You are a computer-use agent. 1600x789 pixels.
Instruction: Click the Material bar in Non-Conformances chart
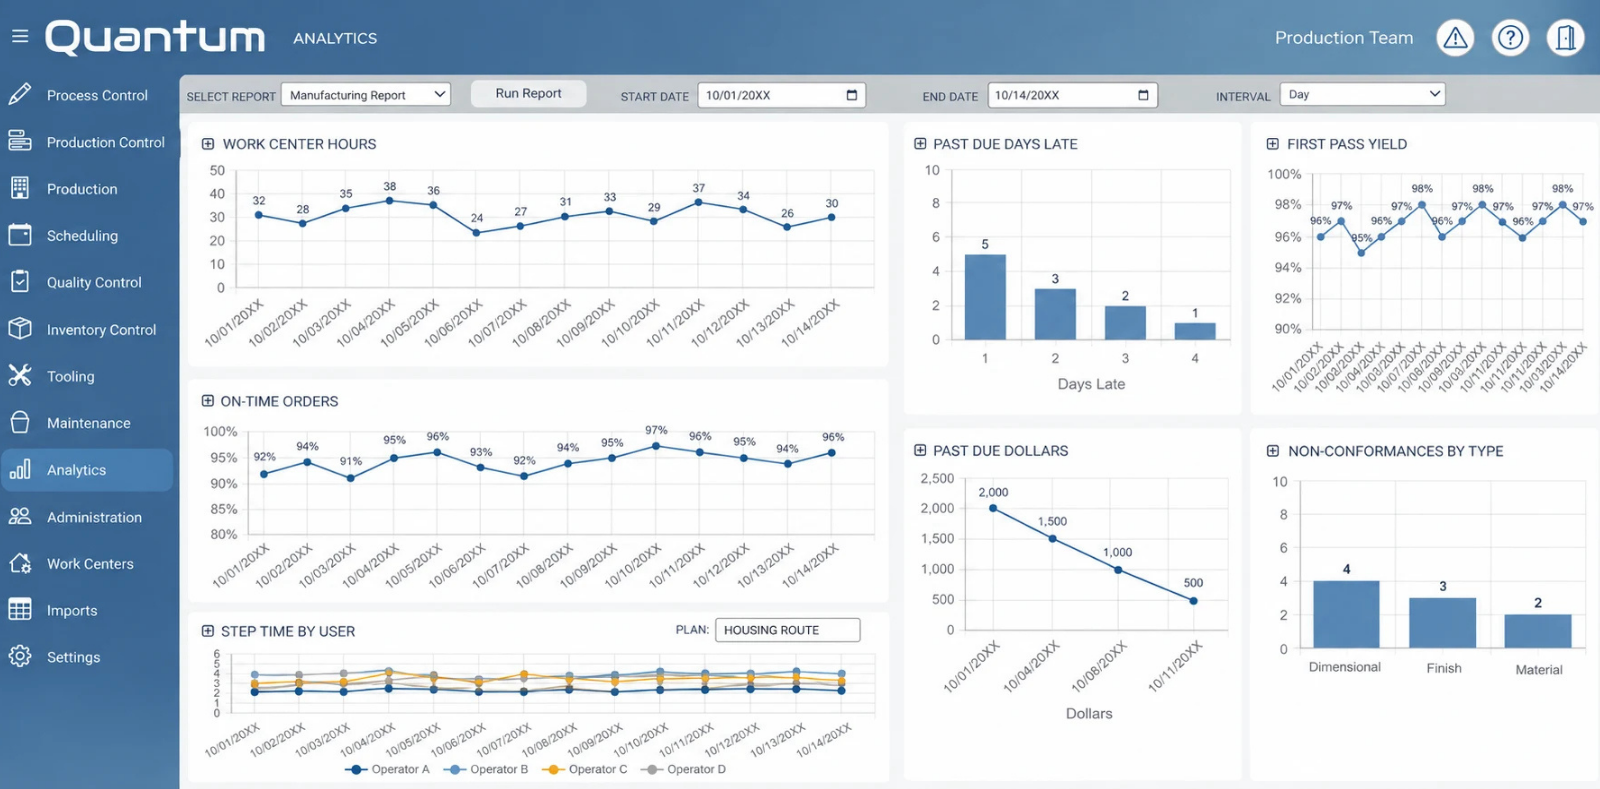tap(1538, 631)
